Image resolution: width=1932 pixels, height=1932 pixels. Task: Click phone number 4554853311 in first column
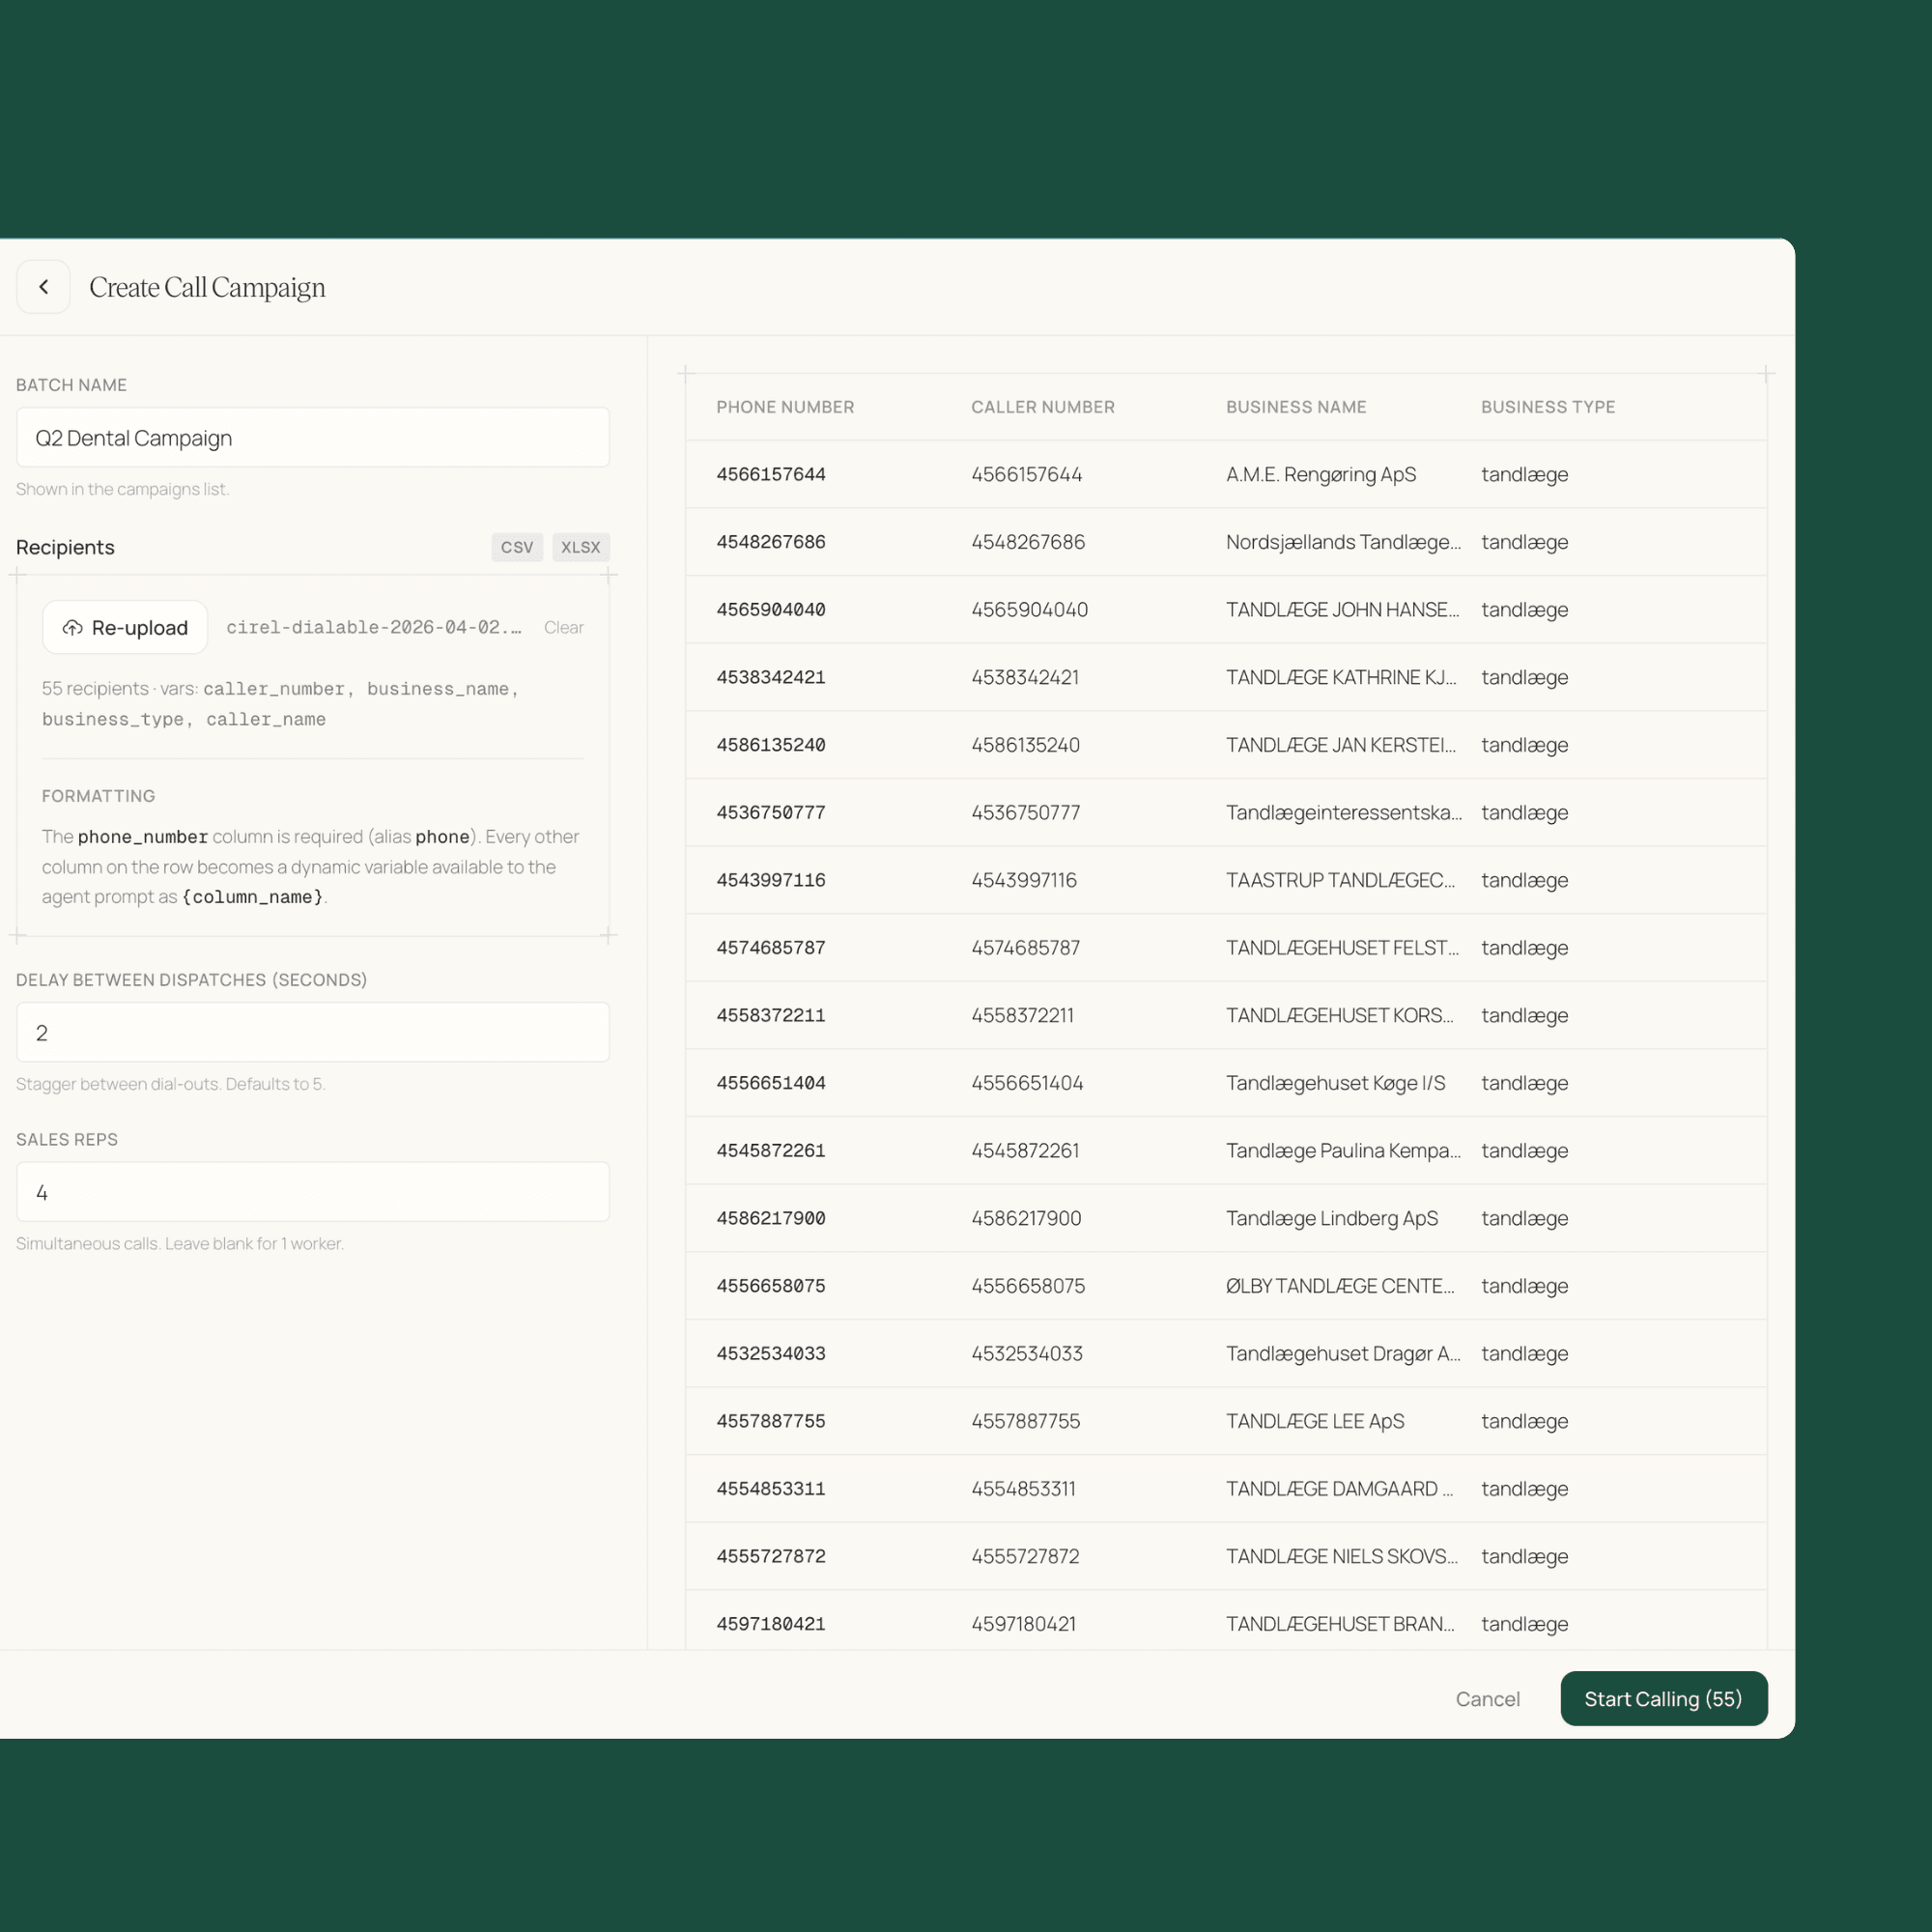[x=771, y=1488]
